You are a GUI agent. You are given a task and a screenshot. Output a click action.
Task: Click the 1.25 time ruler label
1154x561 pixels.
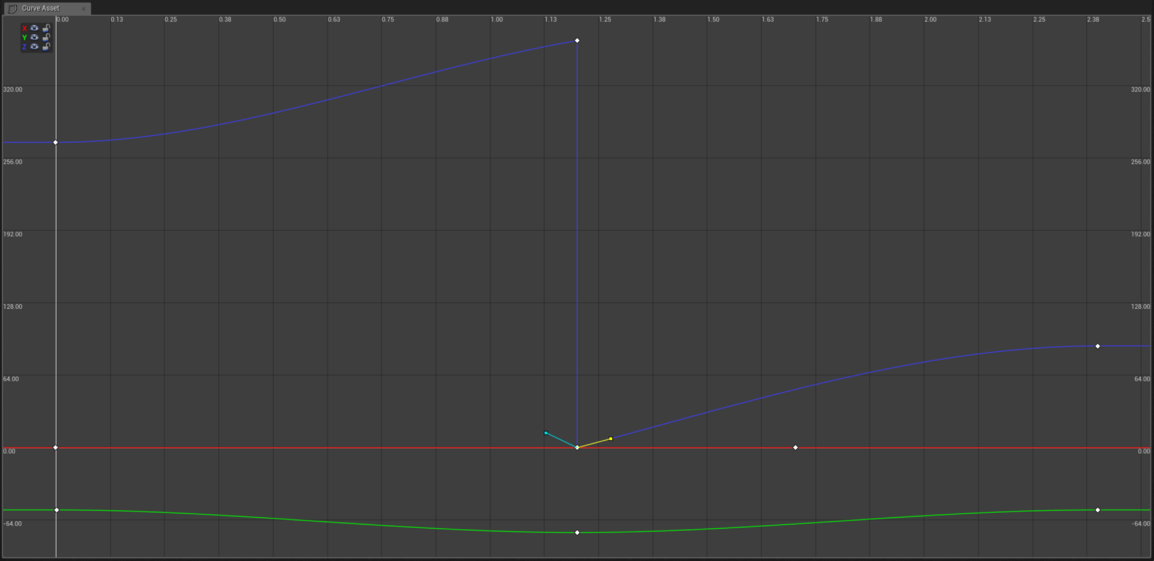[x=605, y=20]
